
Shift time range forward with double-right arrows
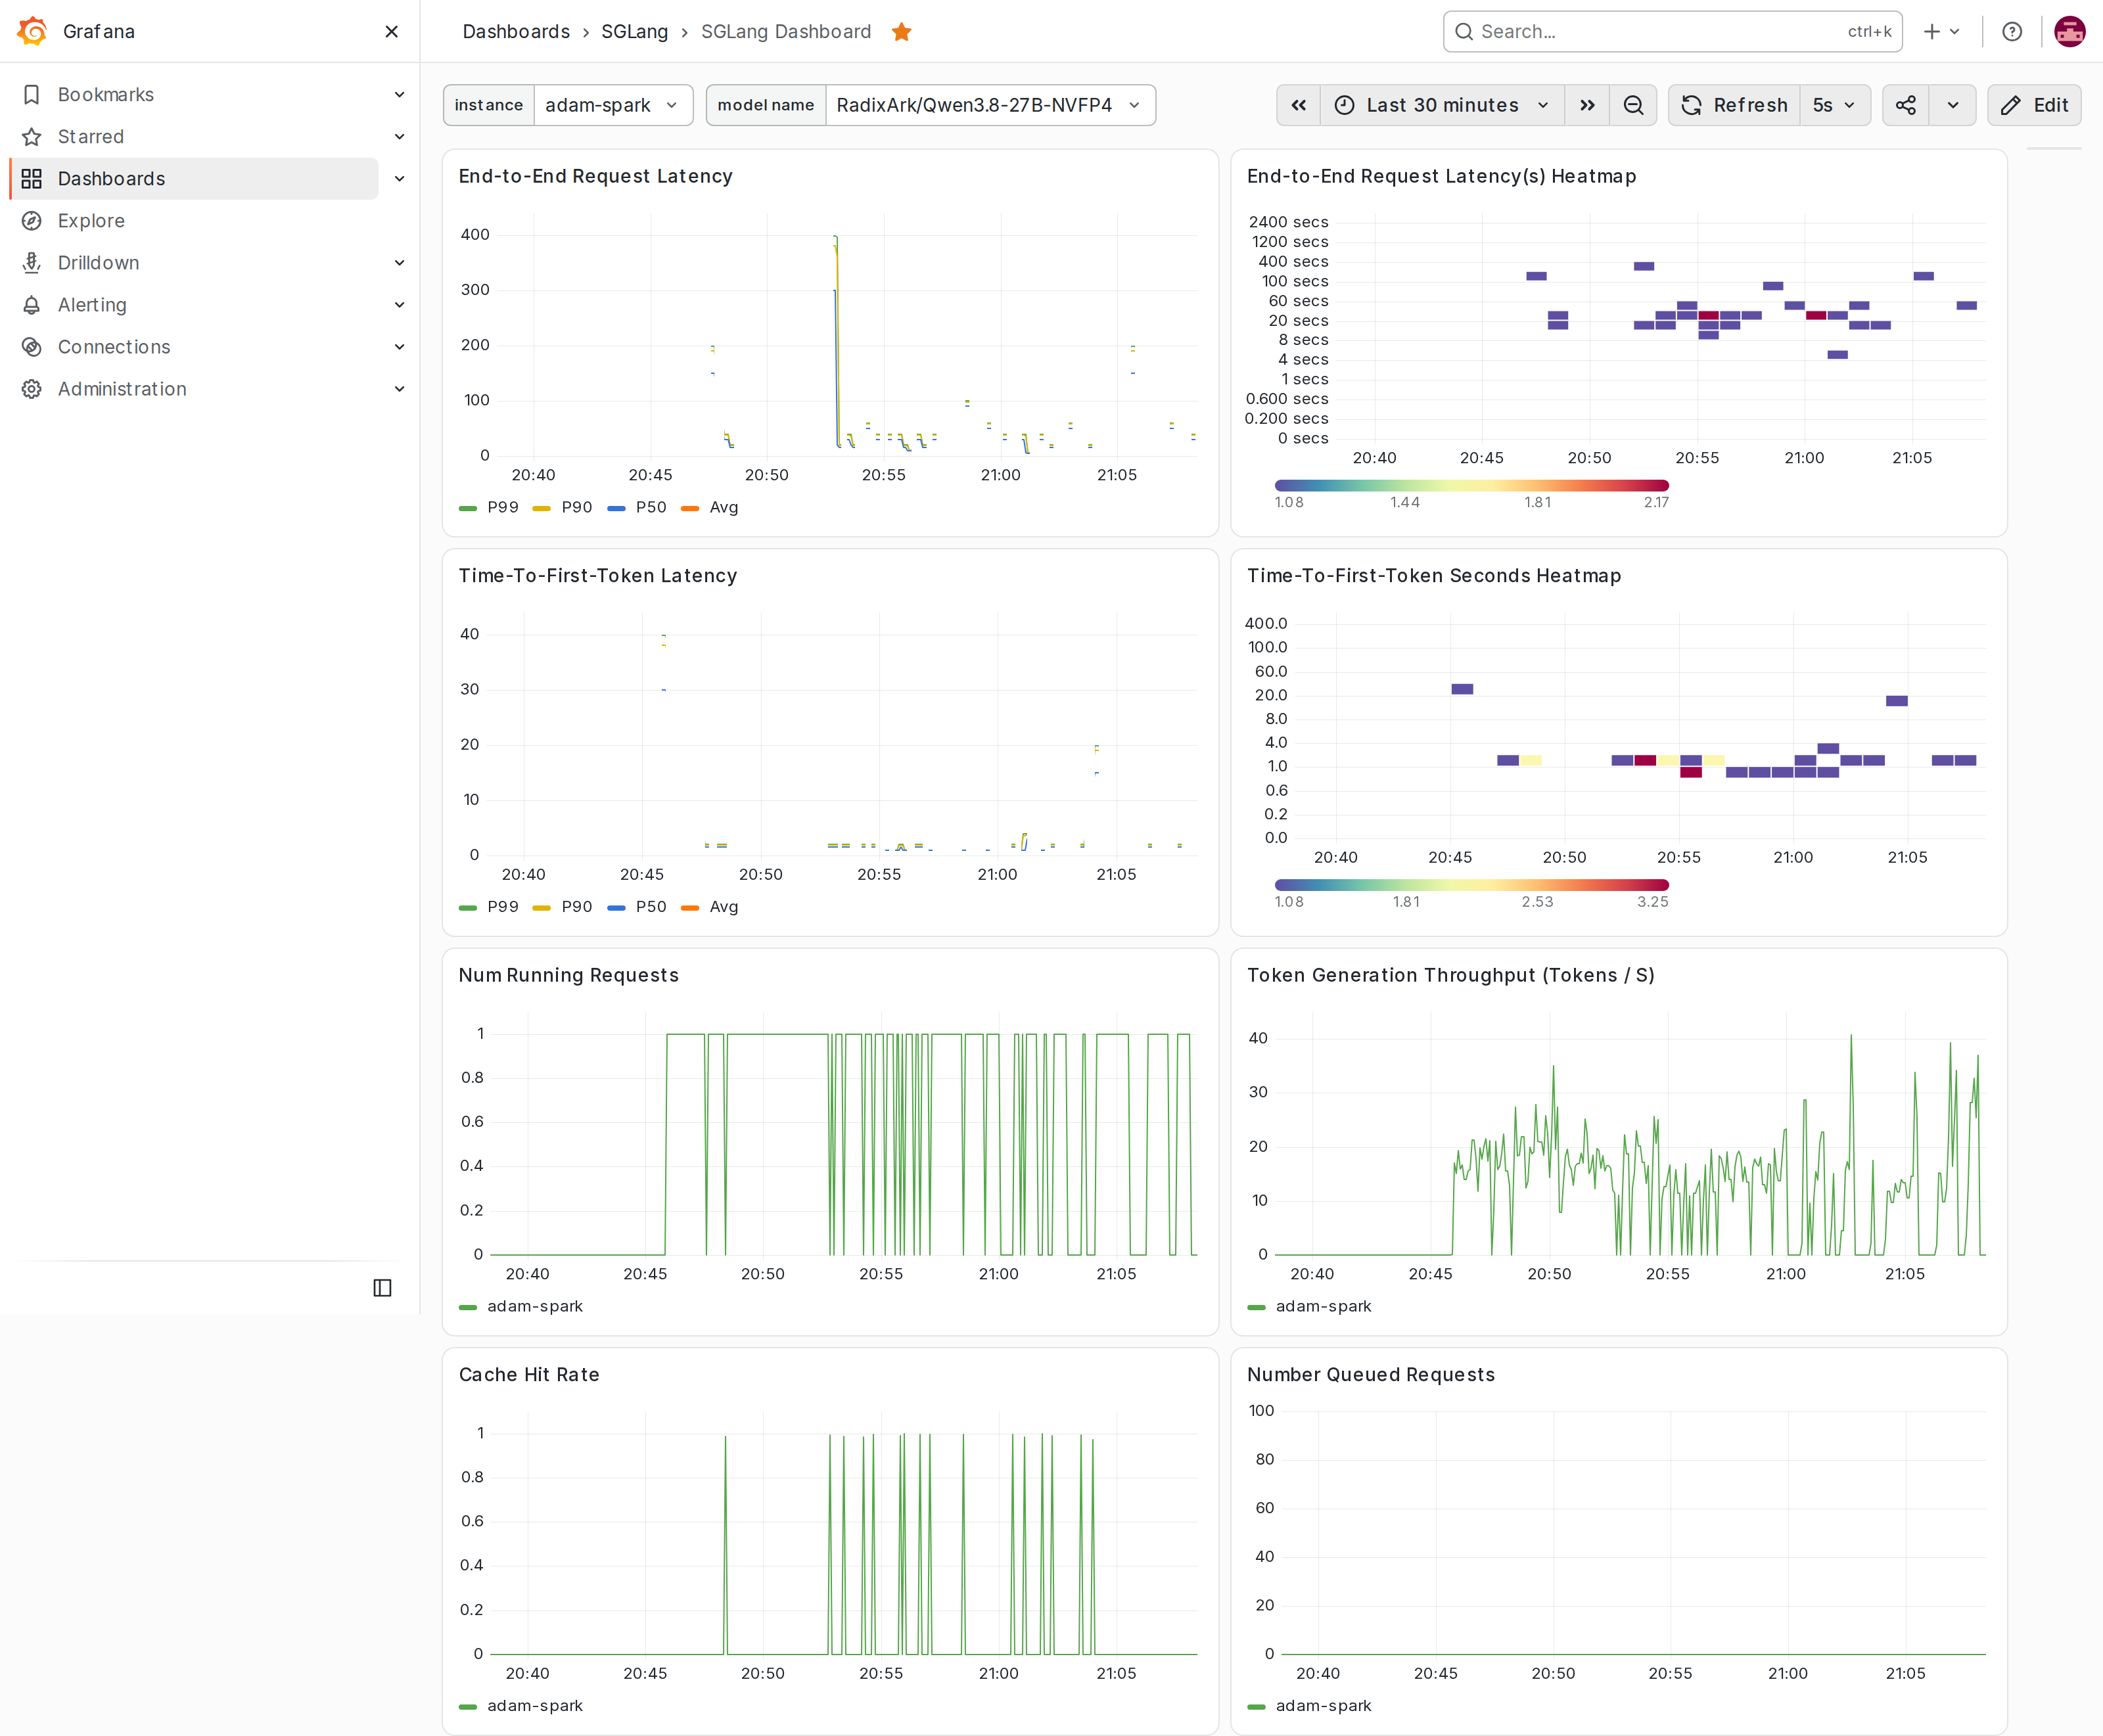pyautogui.click(x=1587, y=105)
